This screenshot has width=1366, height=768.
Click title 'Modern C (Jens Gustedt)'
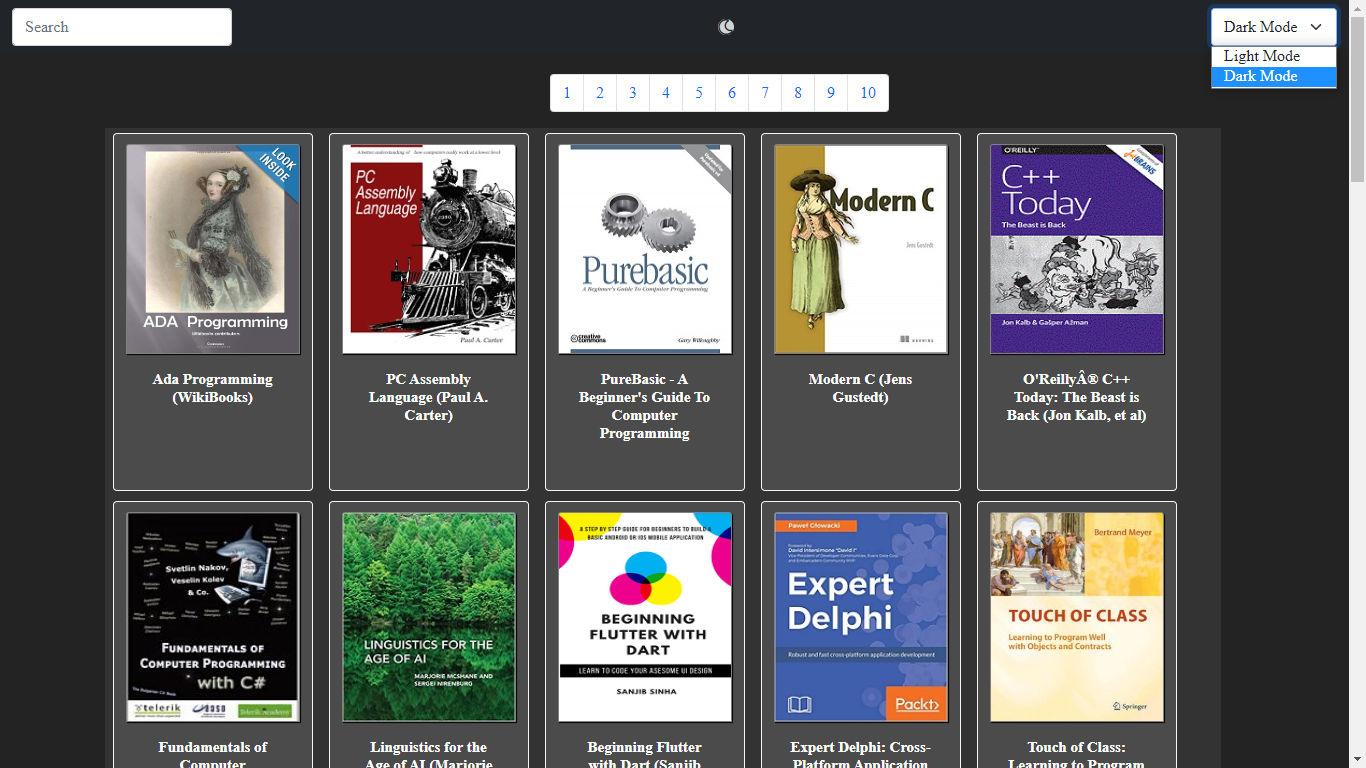click(x=861, y=388)
